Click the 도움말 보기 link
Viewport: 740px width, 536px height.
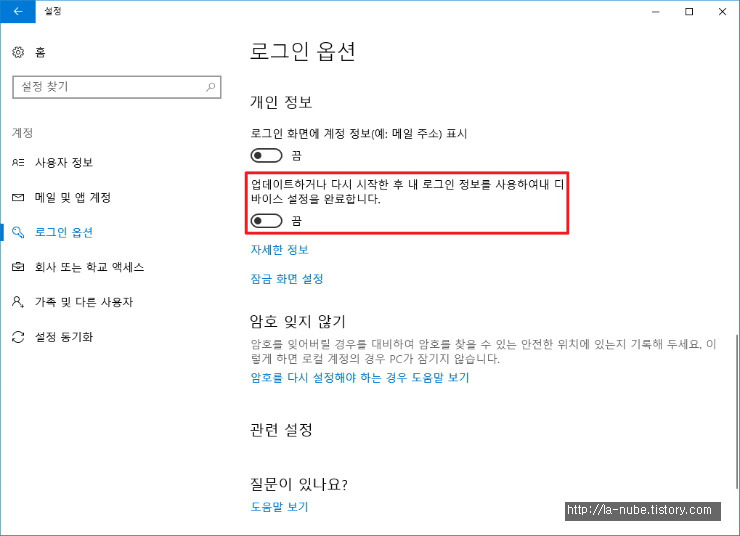pyautogui.click(x=279, y=507)
